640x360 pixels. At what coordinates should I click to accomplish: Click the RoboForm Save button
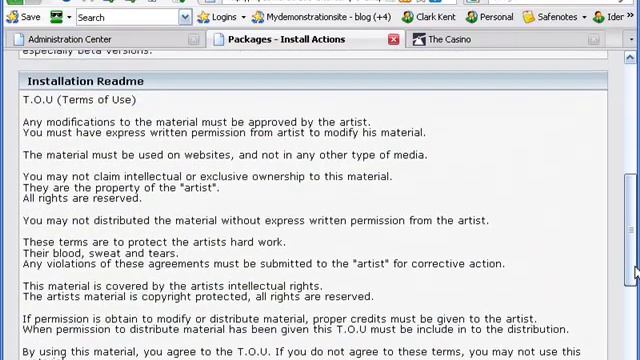pos(23,17)
